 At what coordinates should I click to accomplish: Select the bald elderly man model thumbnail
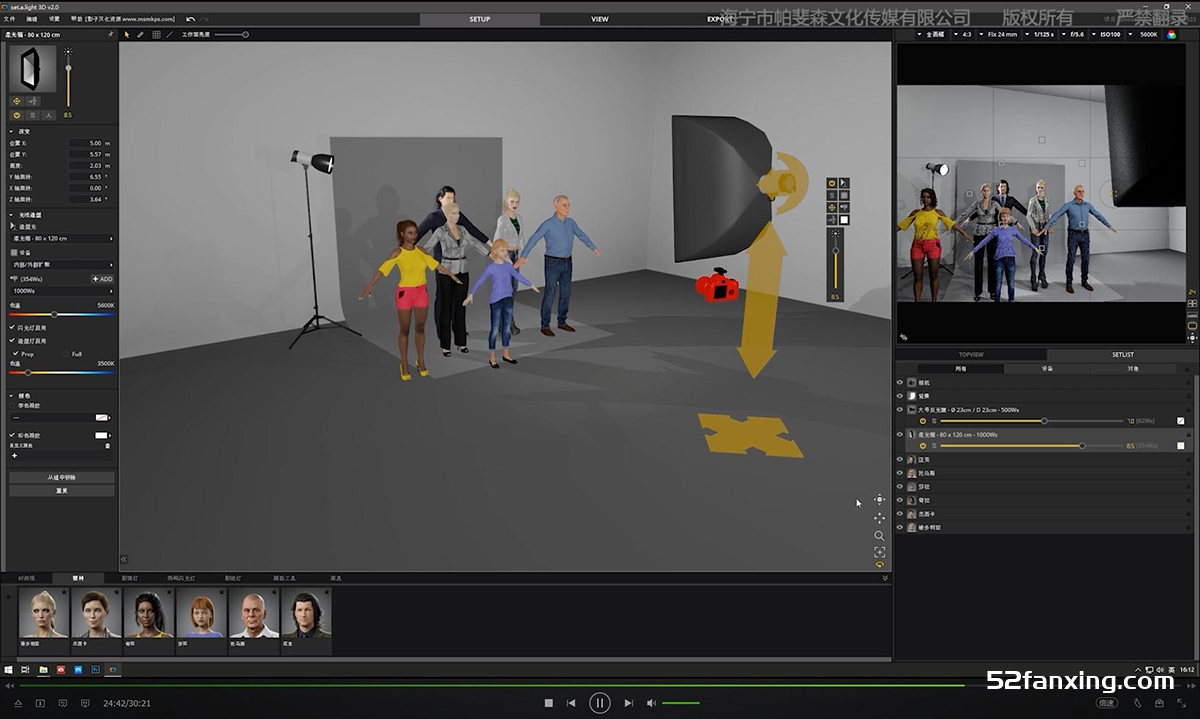[254, 614]
